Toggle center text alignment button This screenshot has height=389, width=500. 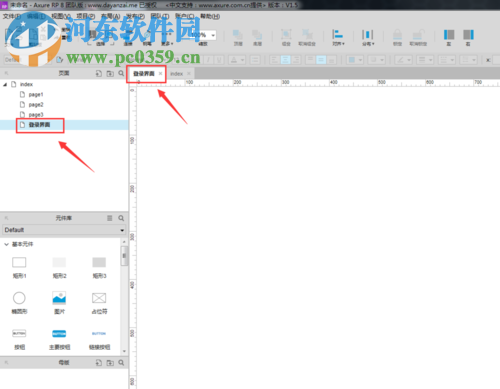pos(285,60)
